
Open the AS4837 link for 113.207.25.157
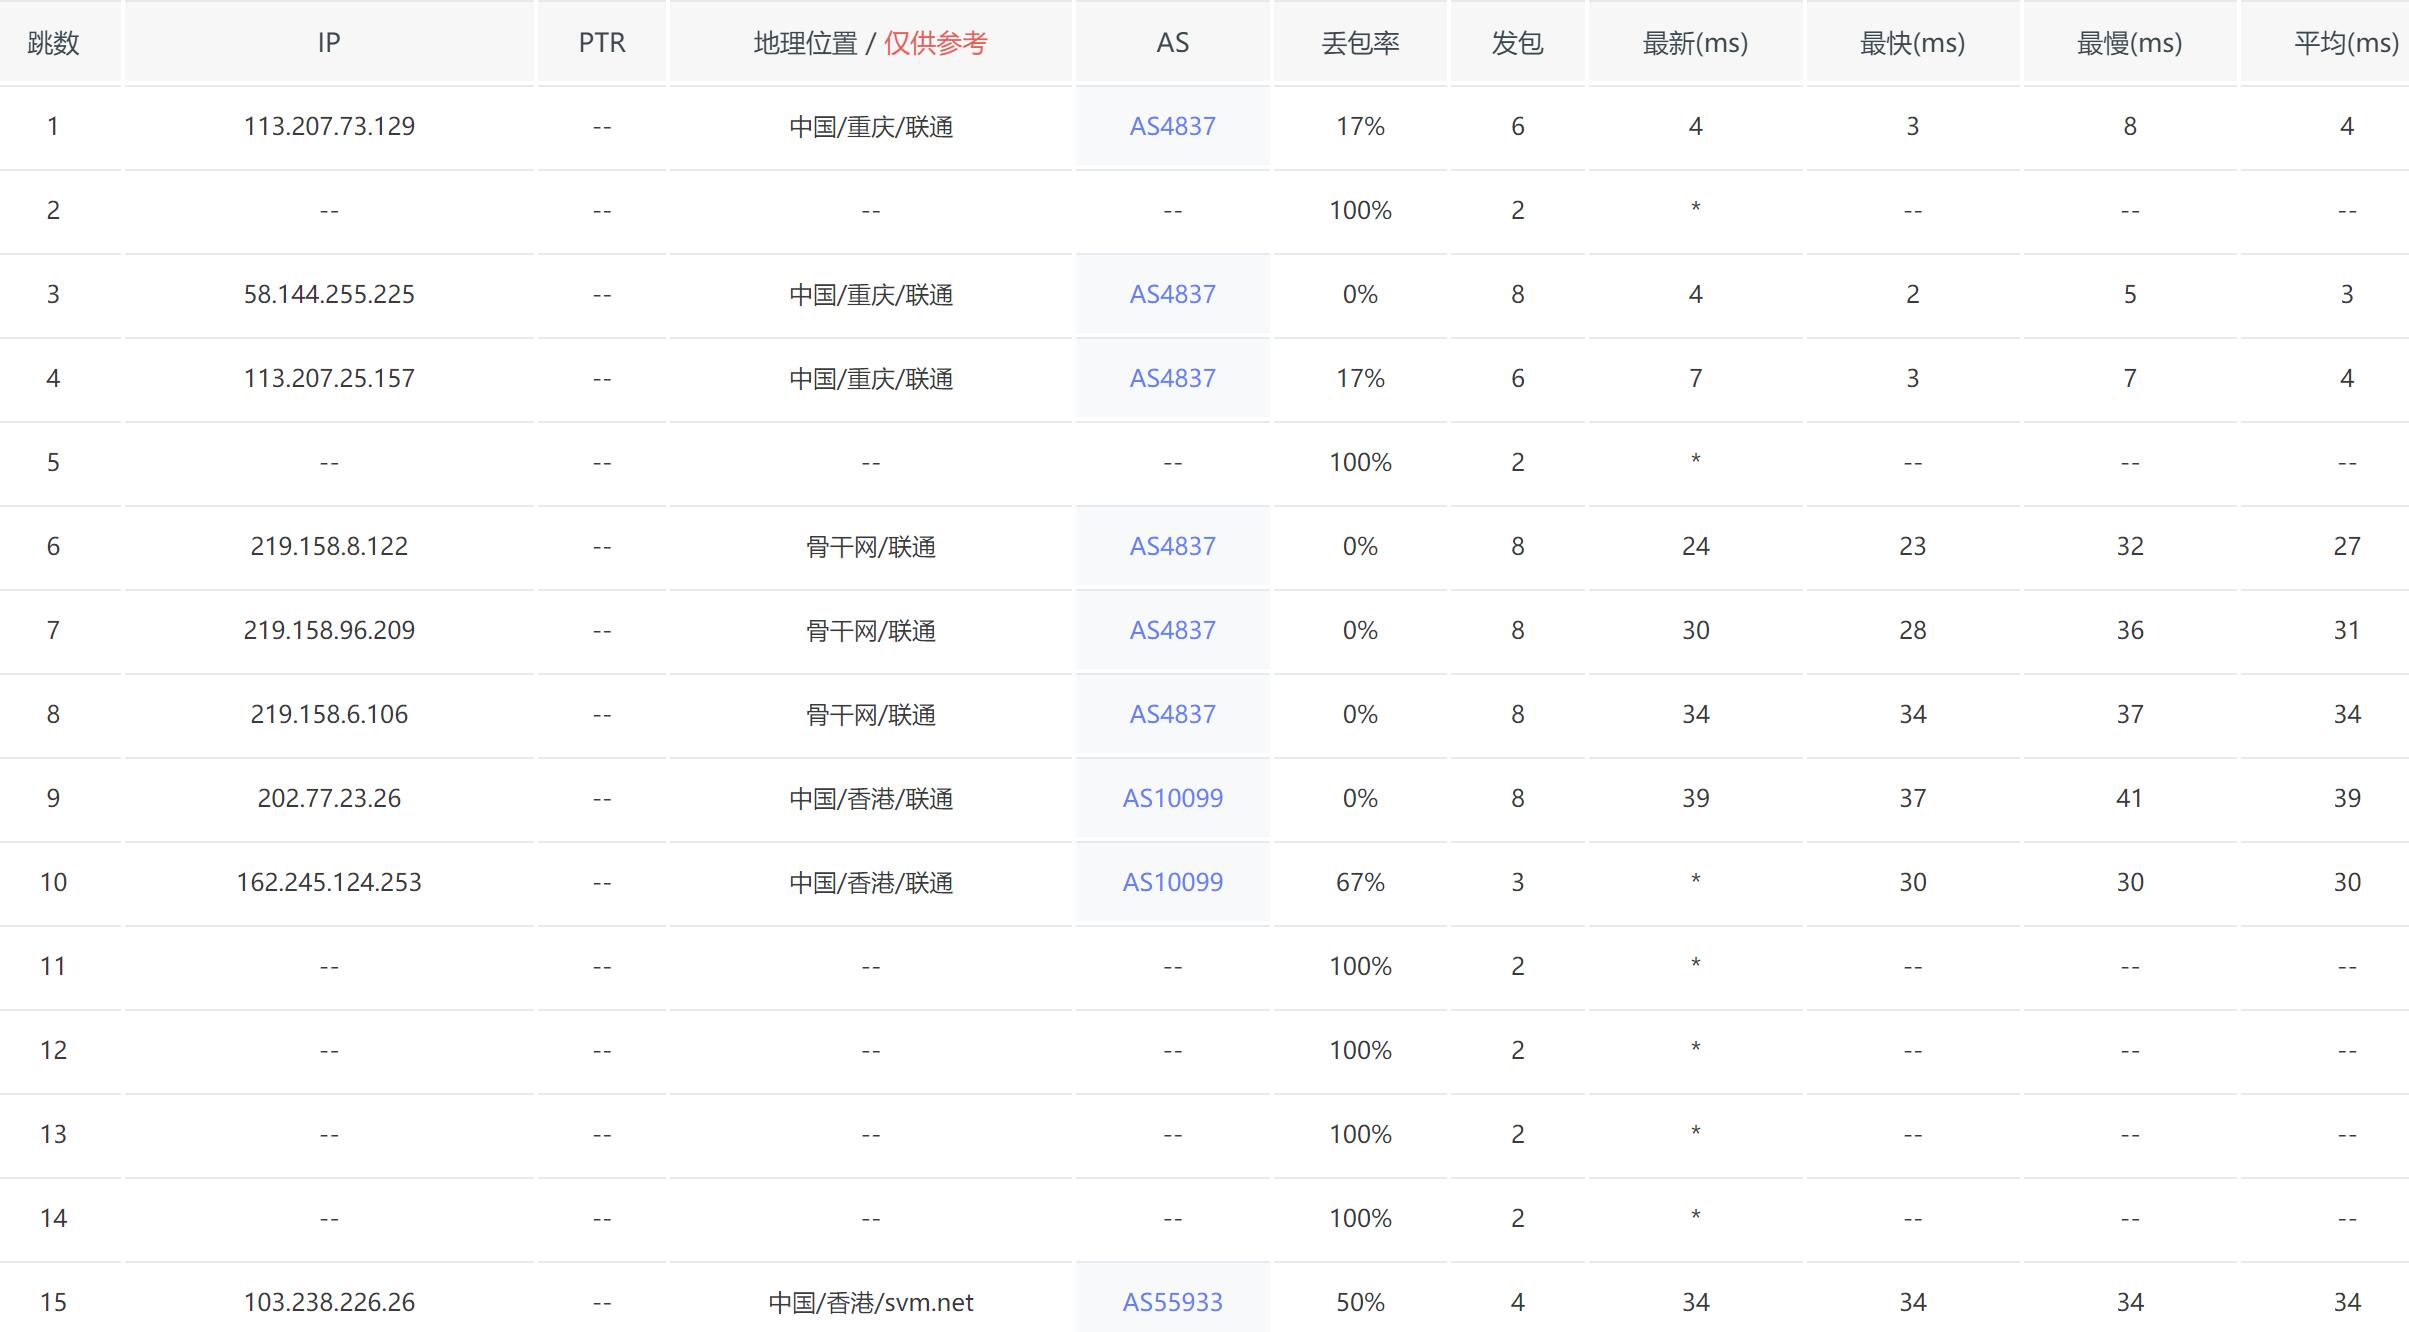[x=1172, y=378]
